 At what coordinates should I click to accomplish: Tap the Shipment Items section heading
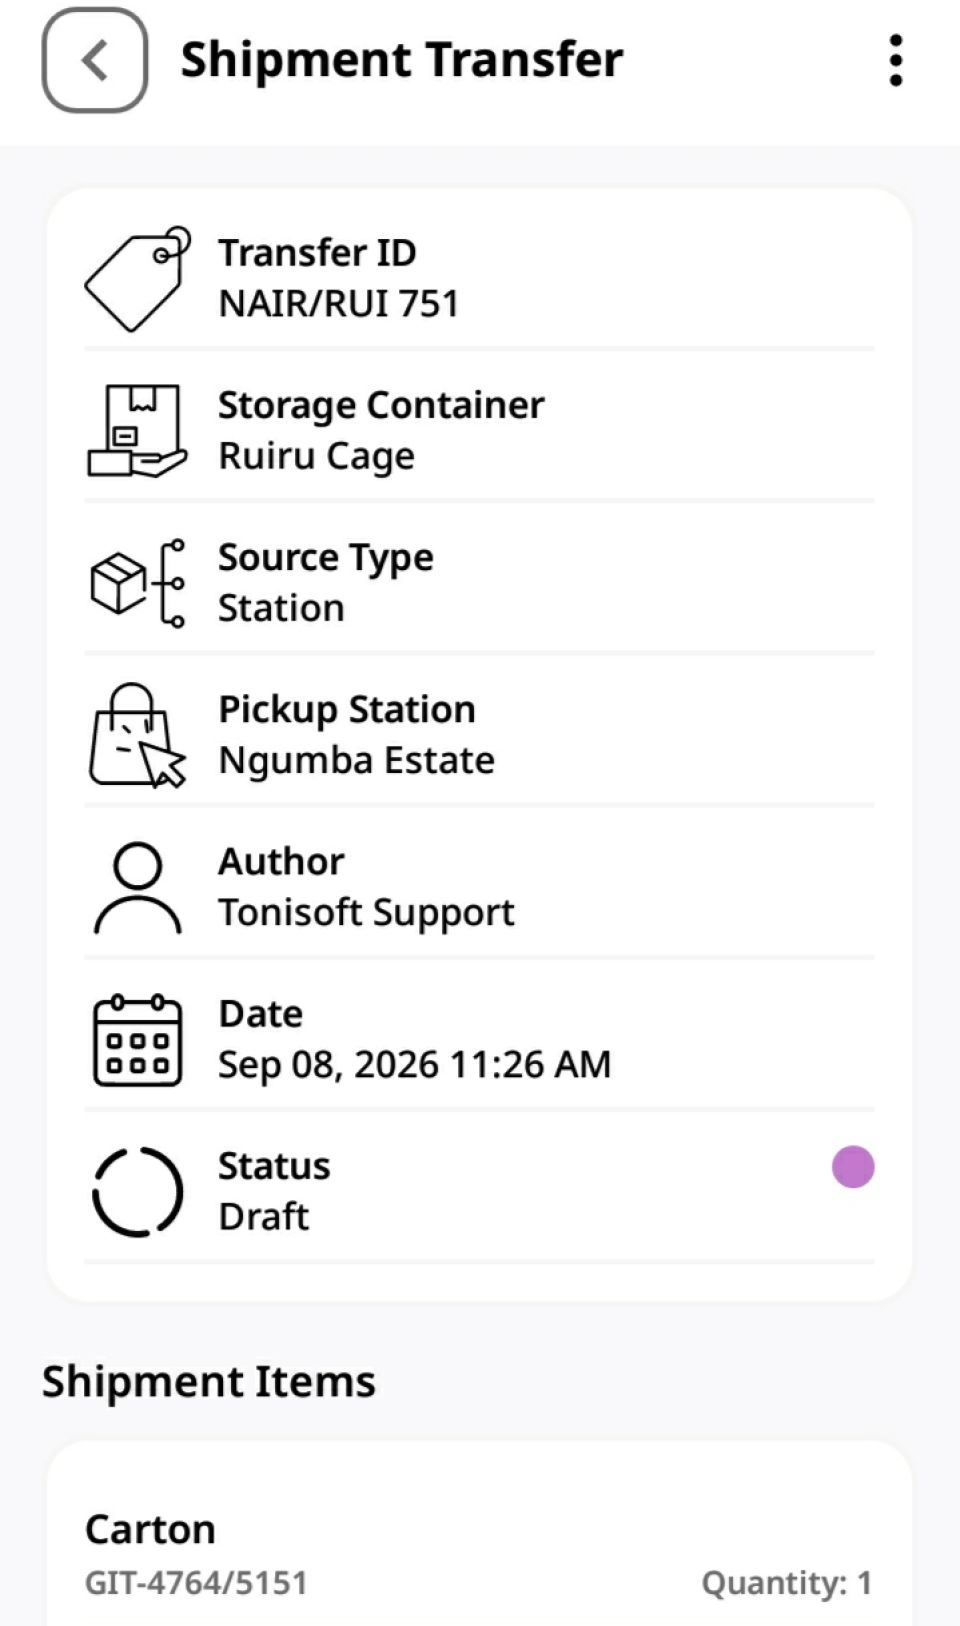pos(209,1382)
